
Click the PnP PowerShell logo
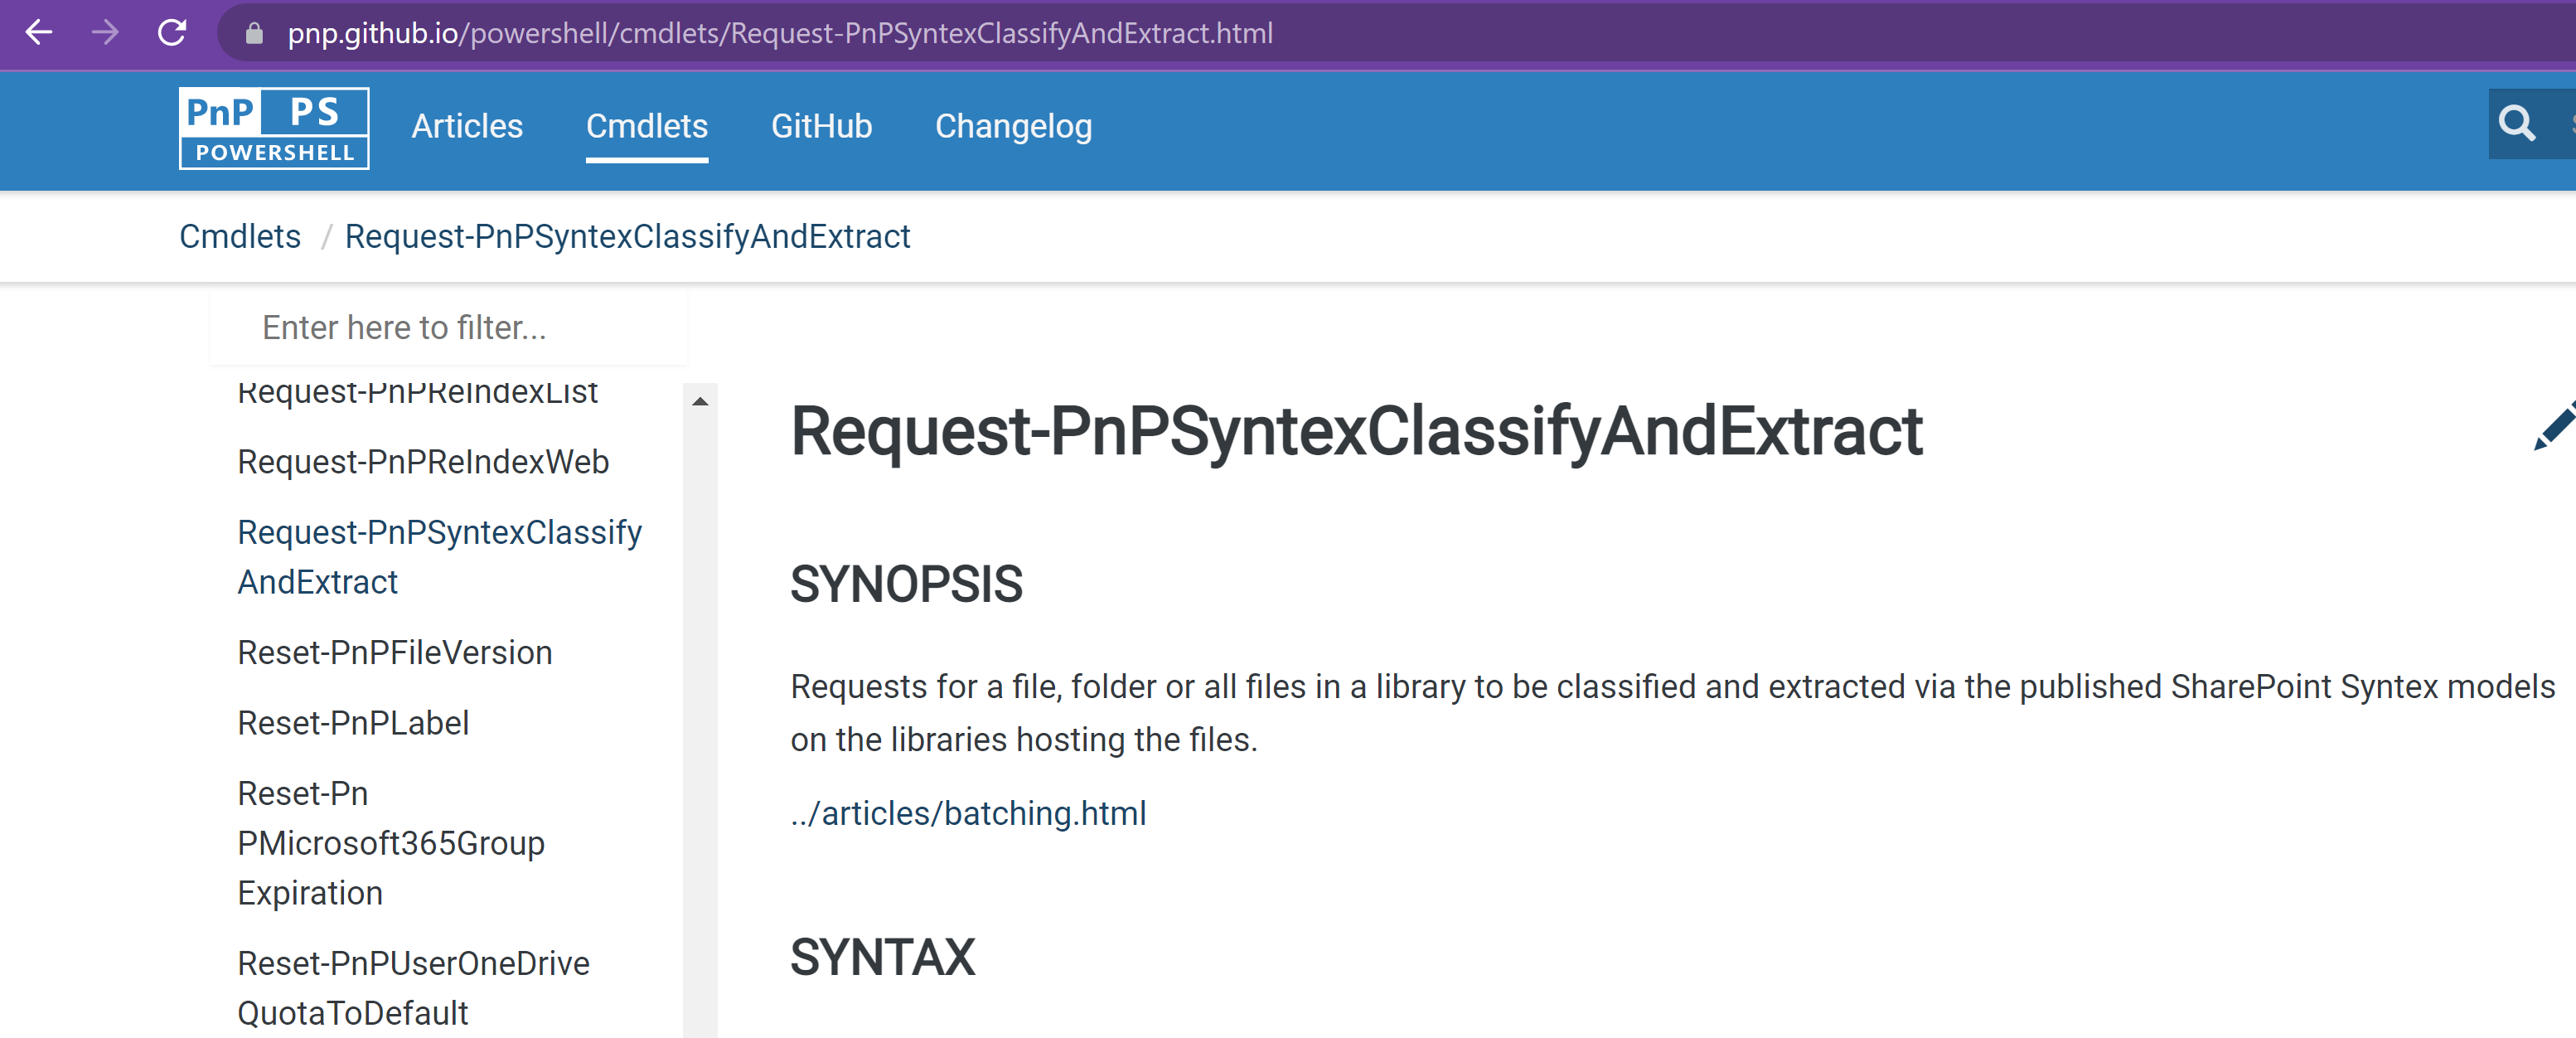(274, 128)
